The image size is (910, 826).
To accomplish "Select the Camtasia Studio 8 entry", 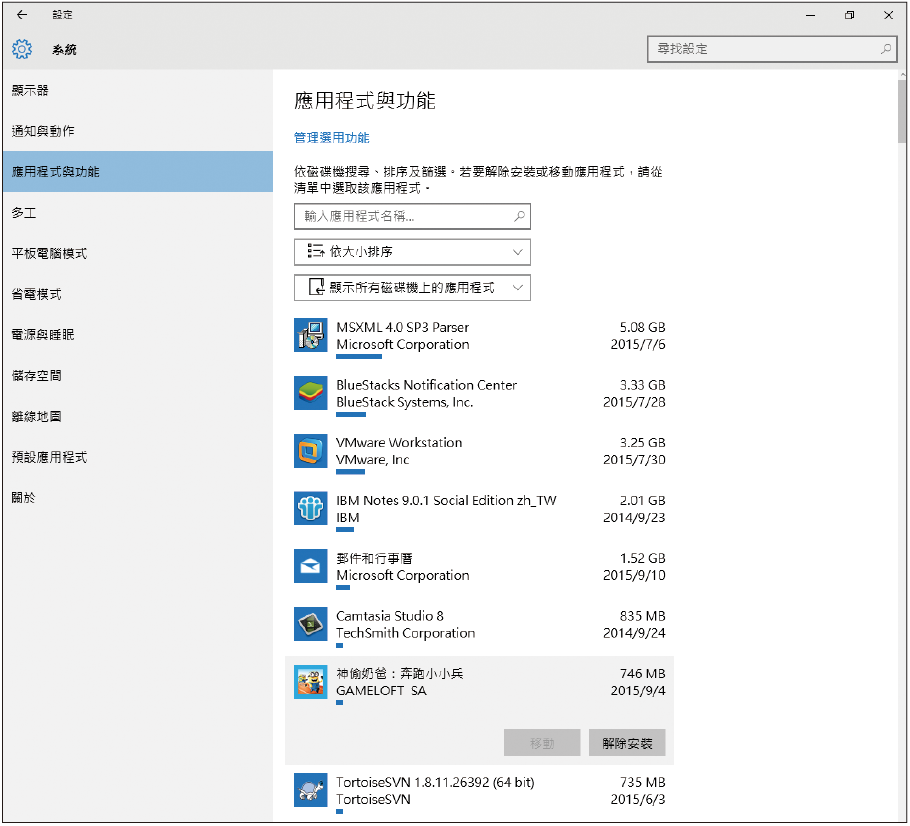I will click(479, 626).
